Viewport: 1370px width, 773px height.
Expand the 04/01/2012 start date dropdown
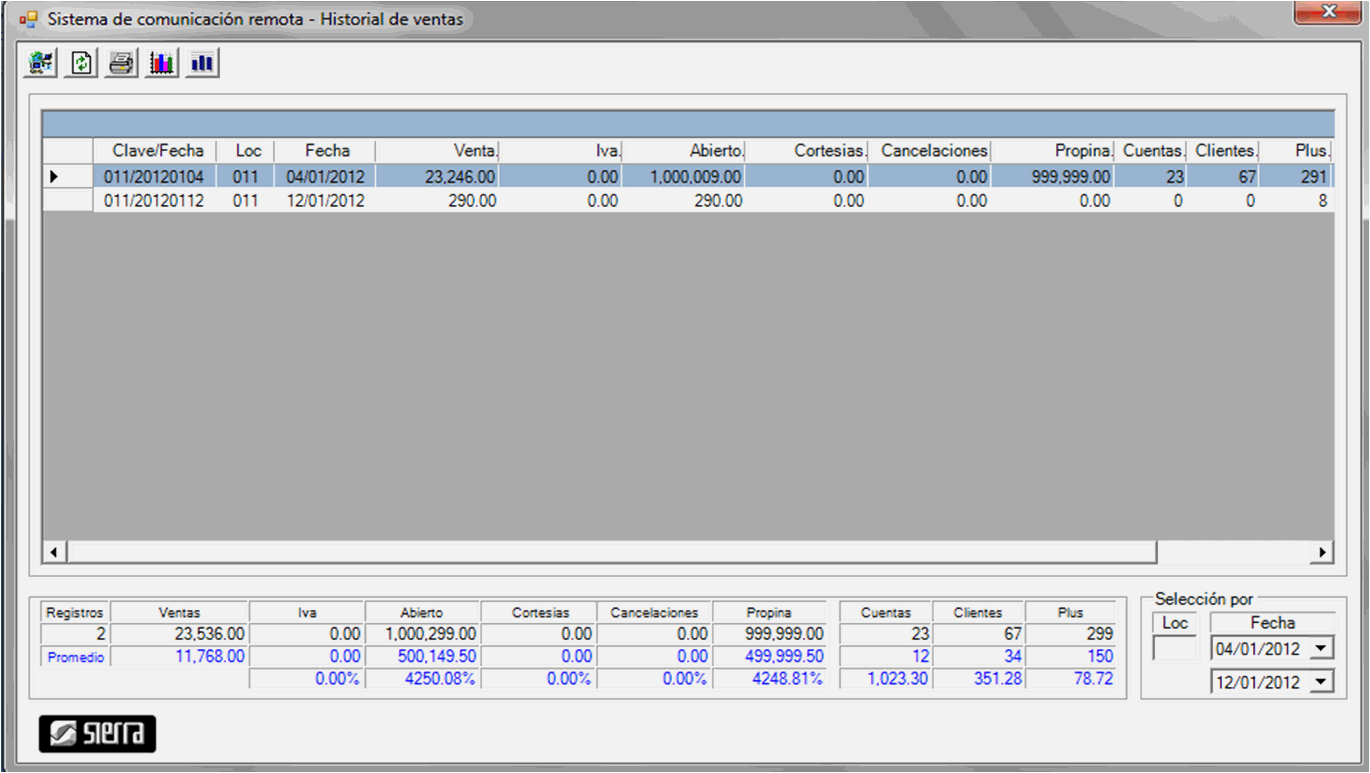pyautogui.click(x=1321, y=648)
